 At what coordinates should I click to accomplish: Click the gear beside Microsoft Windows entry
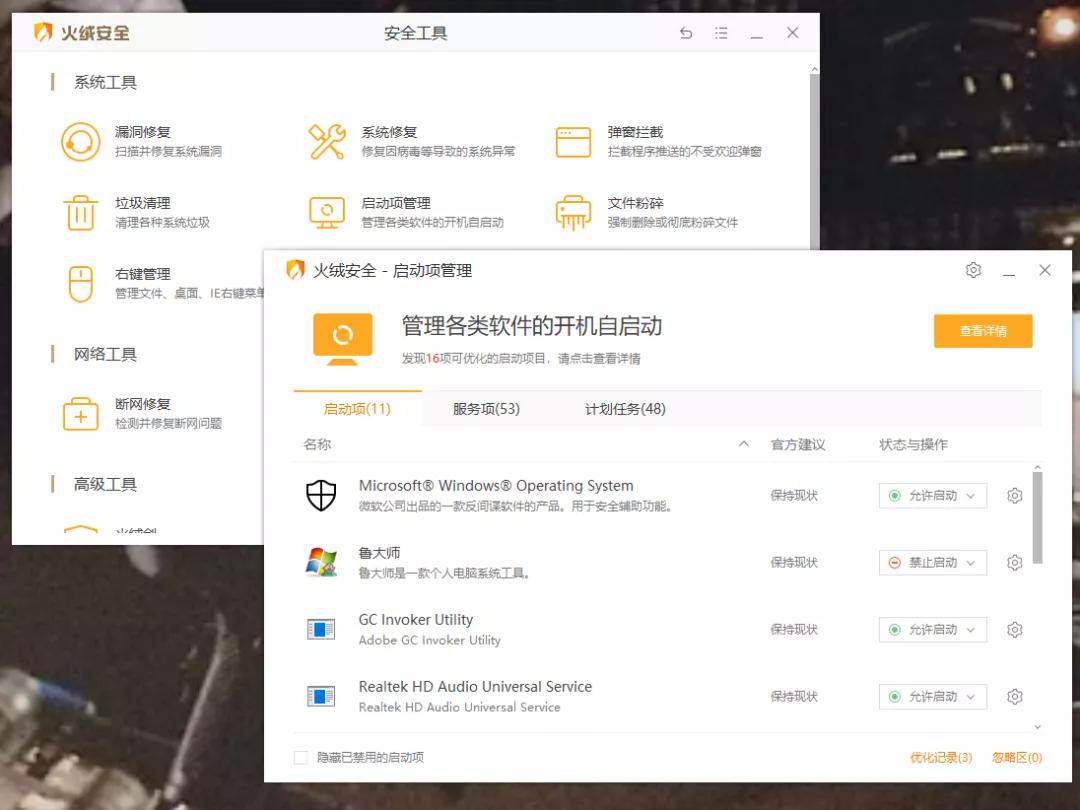(1015, 495)
